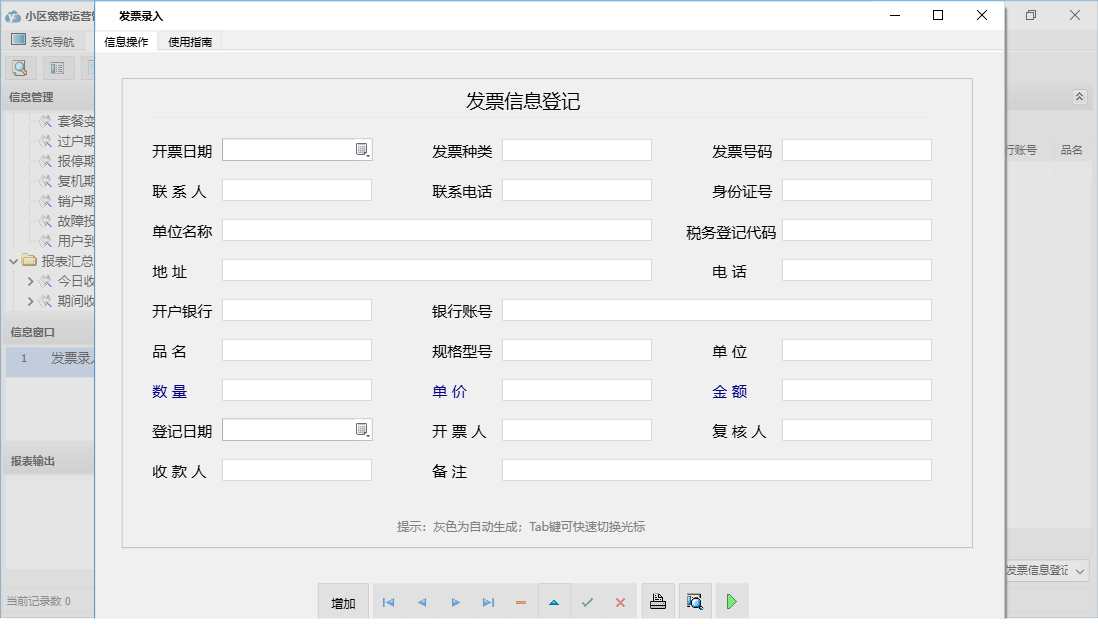Click inside the 备注 input field

pos(715,470)
